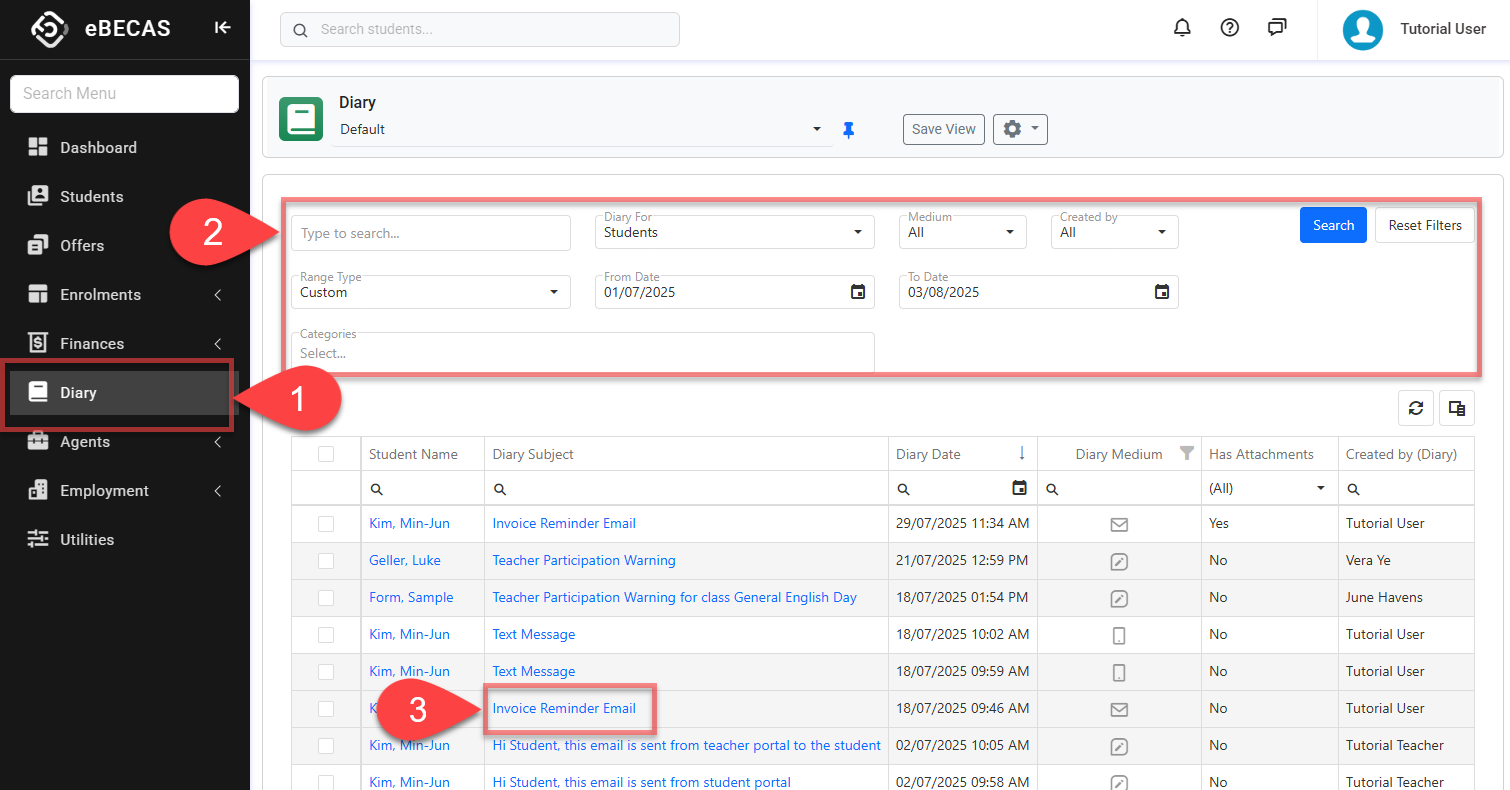Click the refresh grid icon
This screenshot has width=1510, height=790.
tap(1416, 408)
